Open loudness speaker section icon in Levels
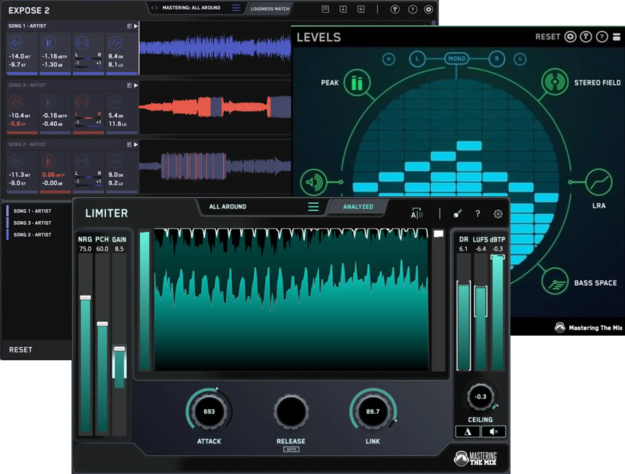The image size is (625, 474). (313, 182)
